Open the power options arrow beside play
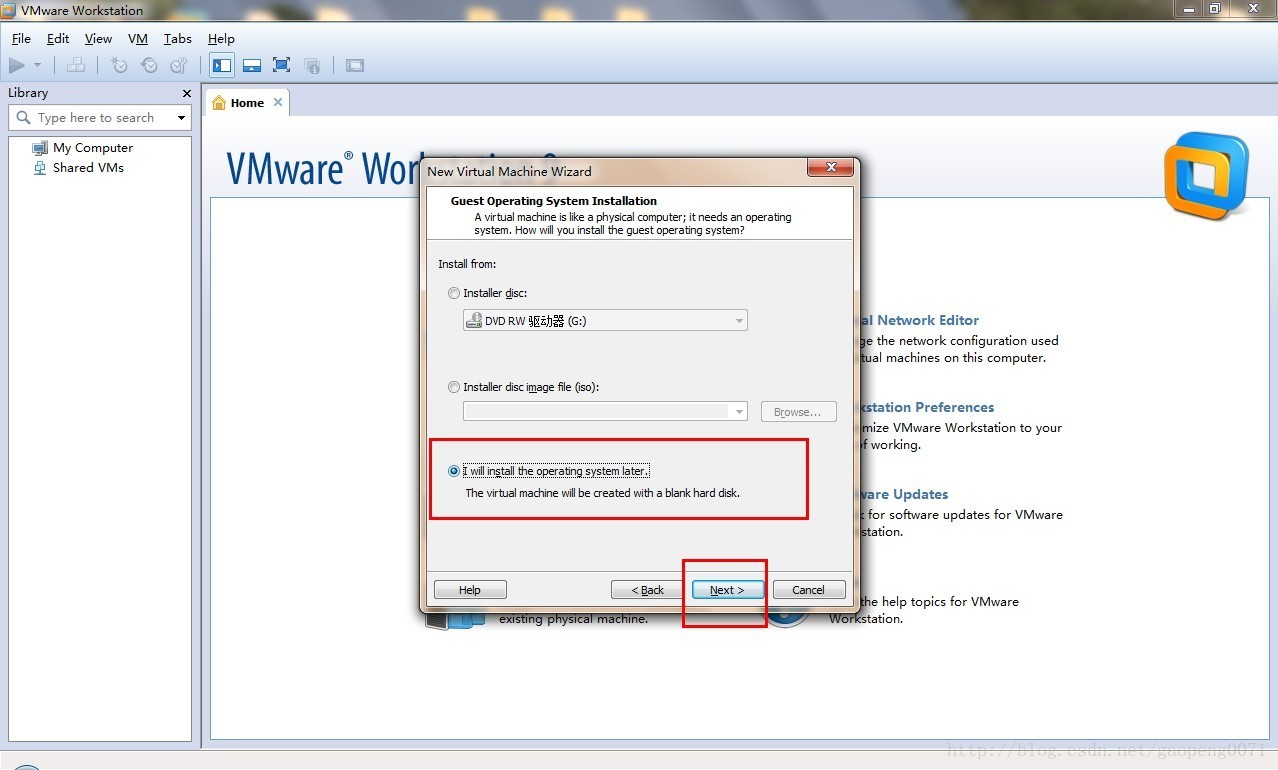 [x=38, y=66]
